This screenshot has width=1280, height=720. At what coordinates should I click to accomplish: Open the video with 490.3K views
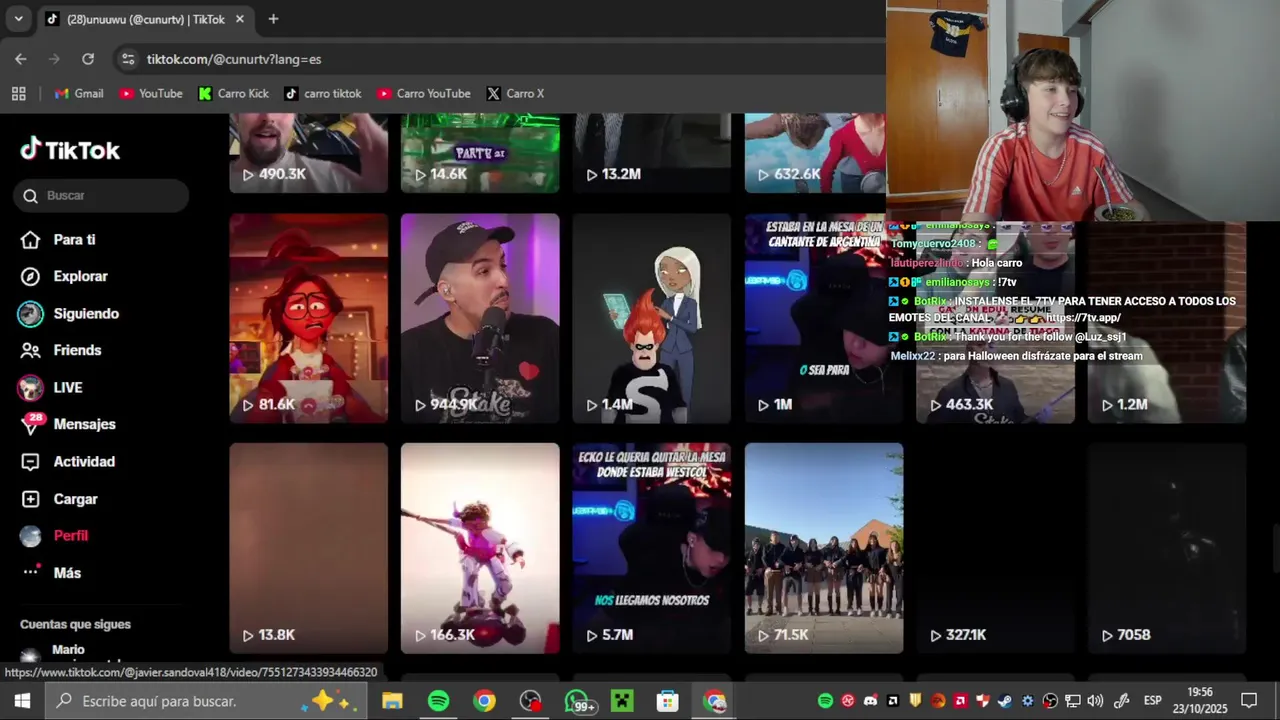(x=309, y=153)
